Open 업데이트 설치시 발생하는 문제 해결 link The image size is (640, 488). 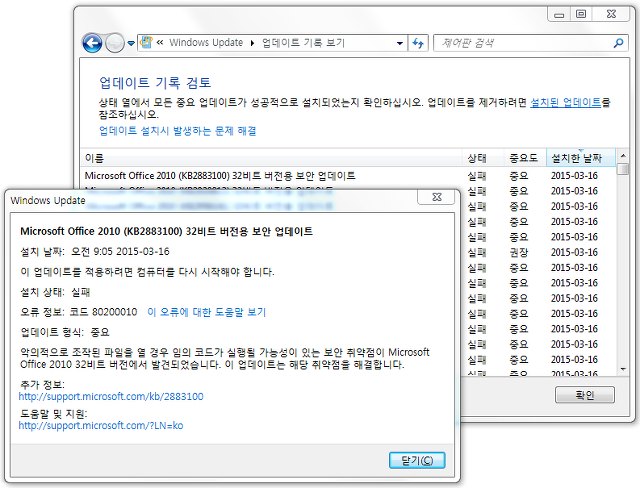178,131
